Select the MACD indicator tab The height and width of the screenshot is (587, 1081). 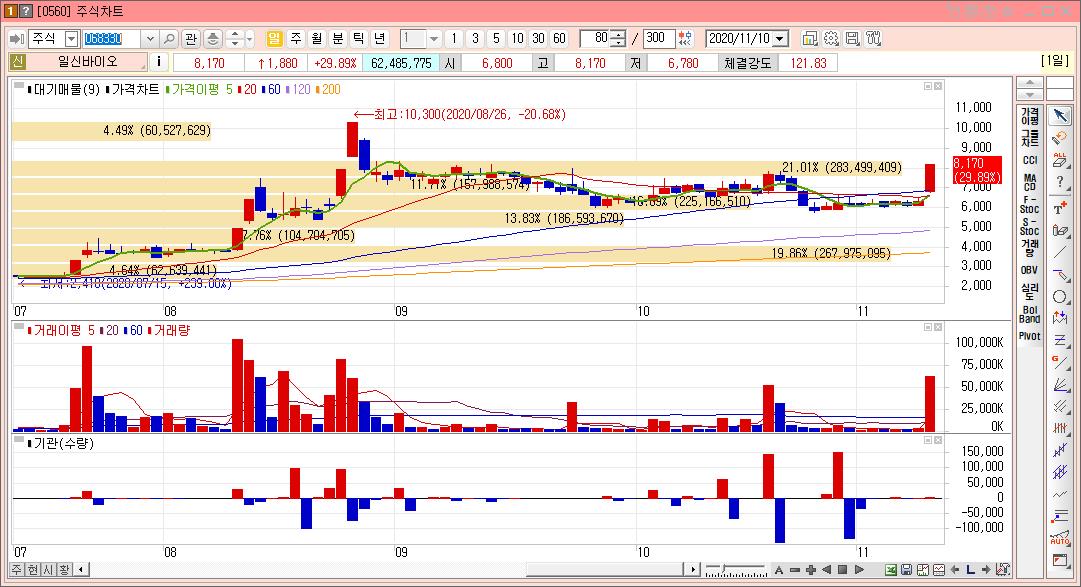coord(1029,182)
